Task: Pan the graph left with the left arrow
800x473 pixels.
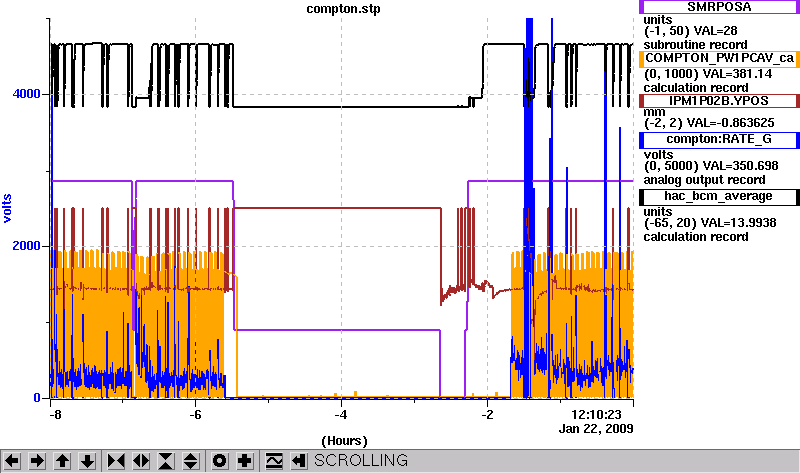Action: coord(12,461)
